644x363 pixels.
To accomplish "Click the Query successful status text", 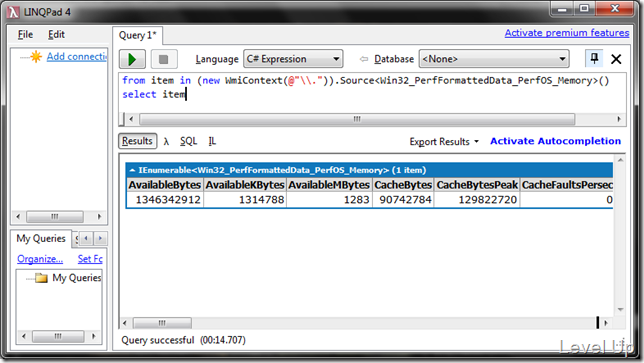I will [183, 340].
